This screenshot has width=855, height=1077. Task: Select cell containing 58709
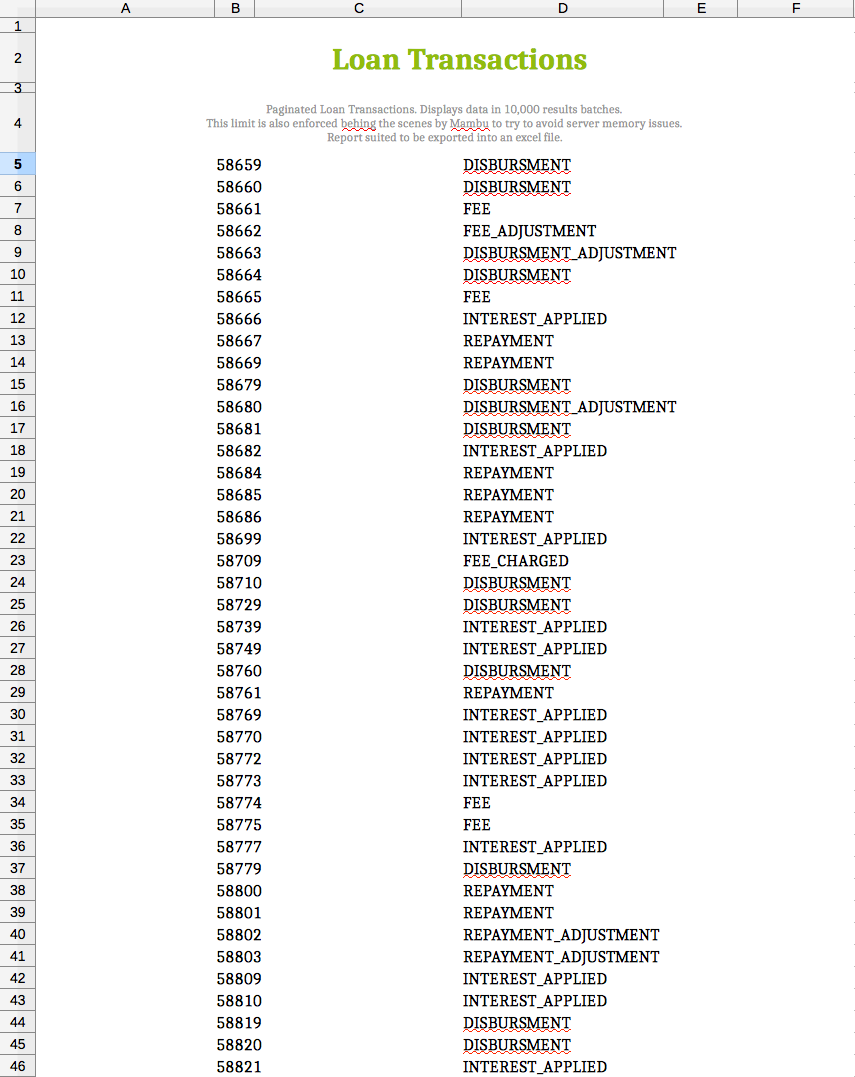click(235, 560)
